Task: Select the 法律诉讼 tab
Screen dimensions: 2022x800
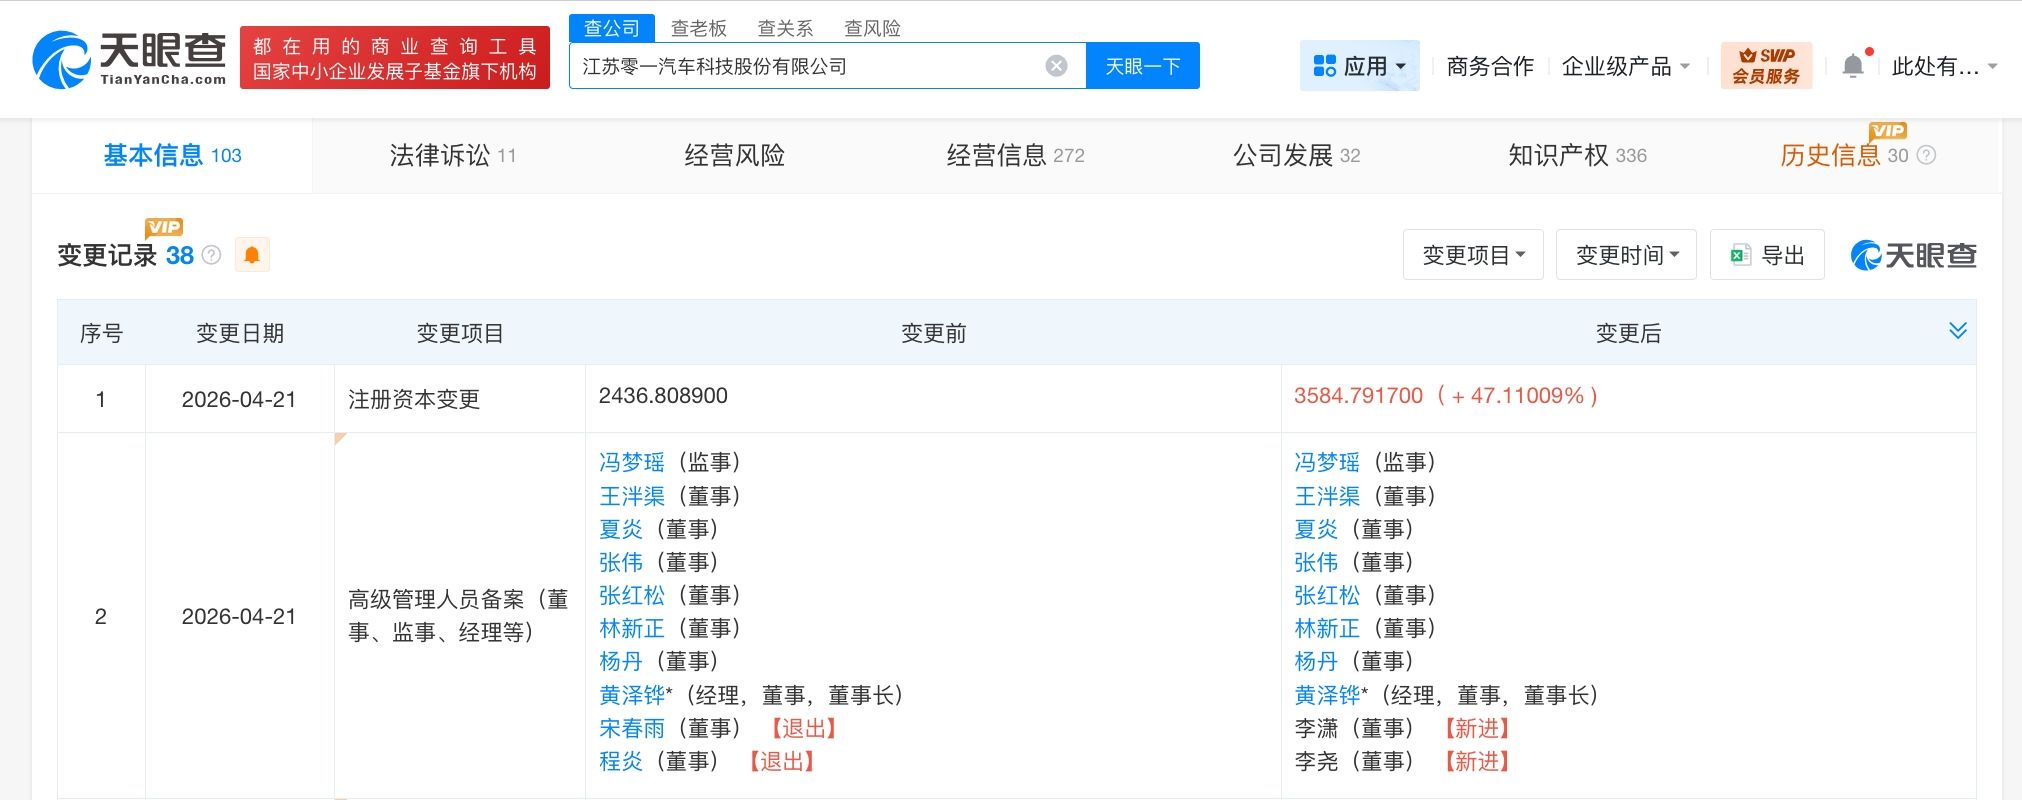Action: pyautogui.click(x=452, y=155)
